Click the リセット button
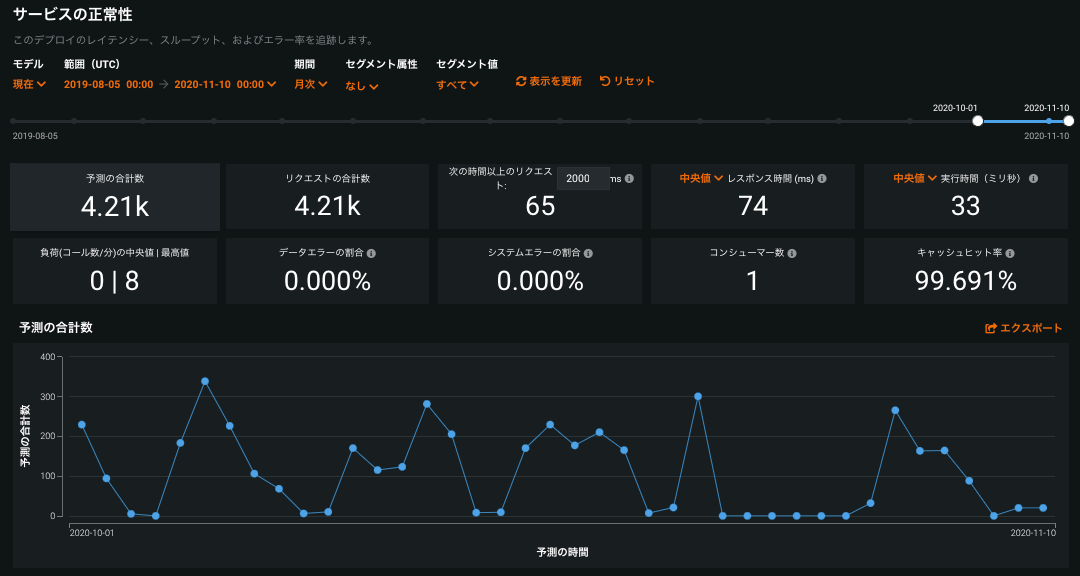Screen dimensions: 1080x576 coord(627,81)
